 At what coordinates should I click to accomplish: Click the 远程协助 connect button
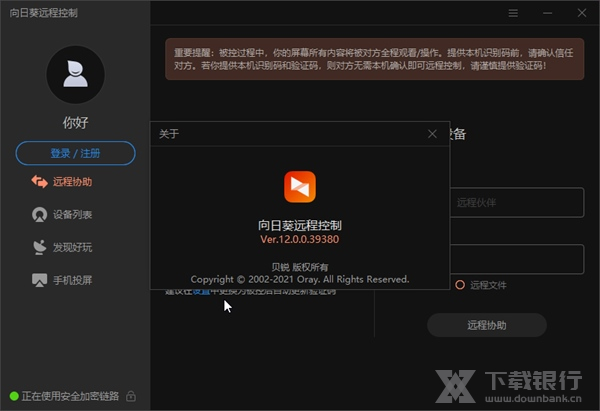pyautogui.click(x=486, y=325)
